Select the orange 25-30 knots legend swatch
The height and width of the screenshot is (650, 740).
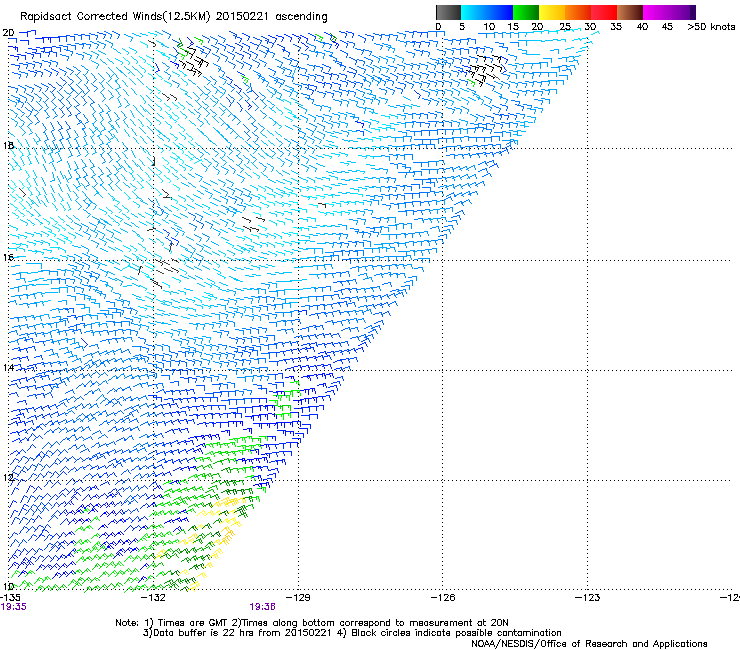point(578,12)
